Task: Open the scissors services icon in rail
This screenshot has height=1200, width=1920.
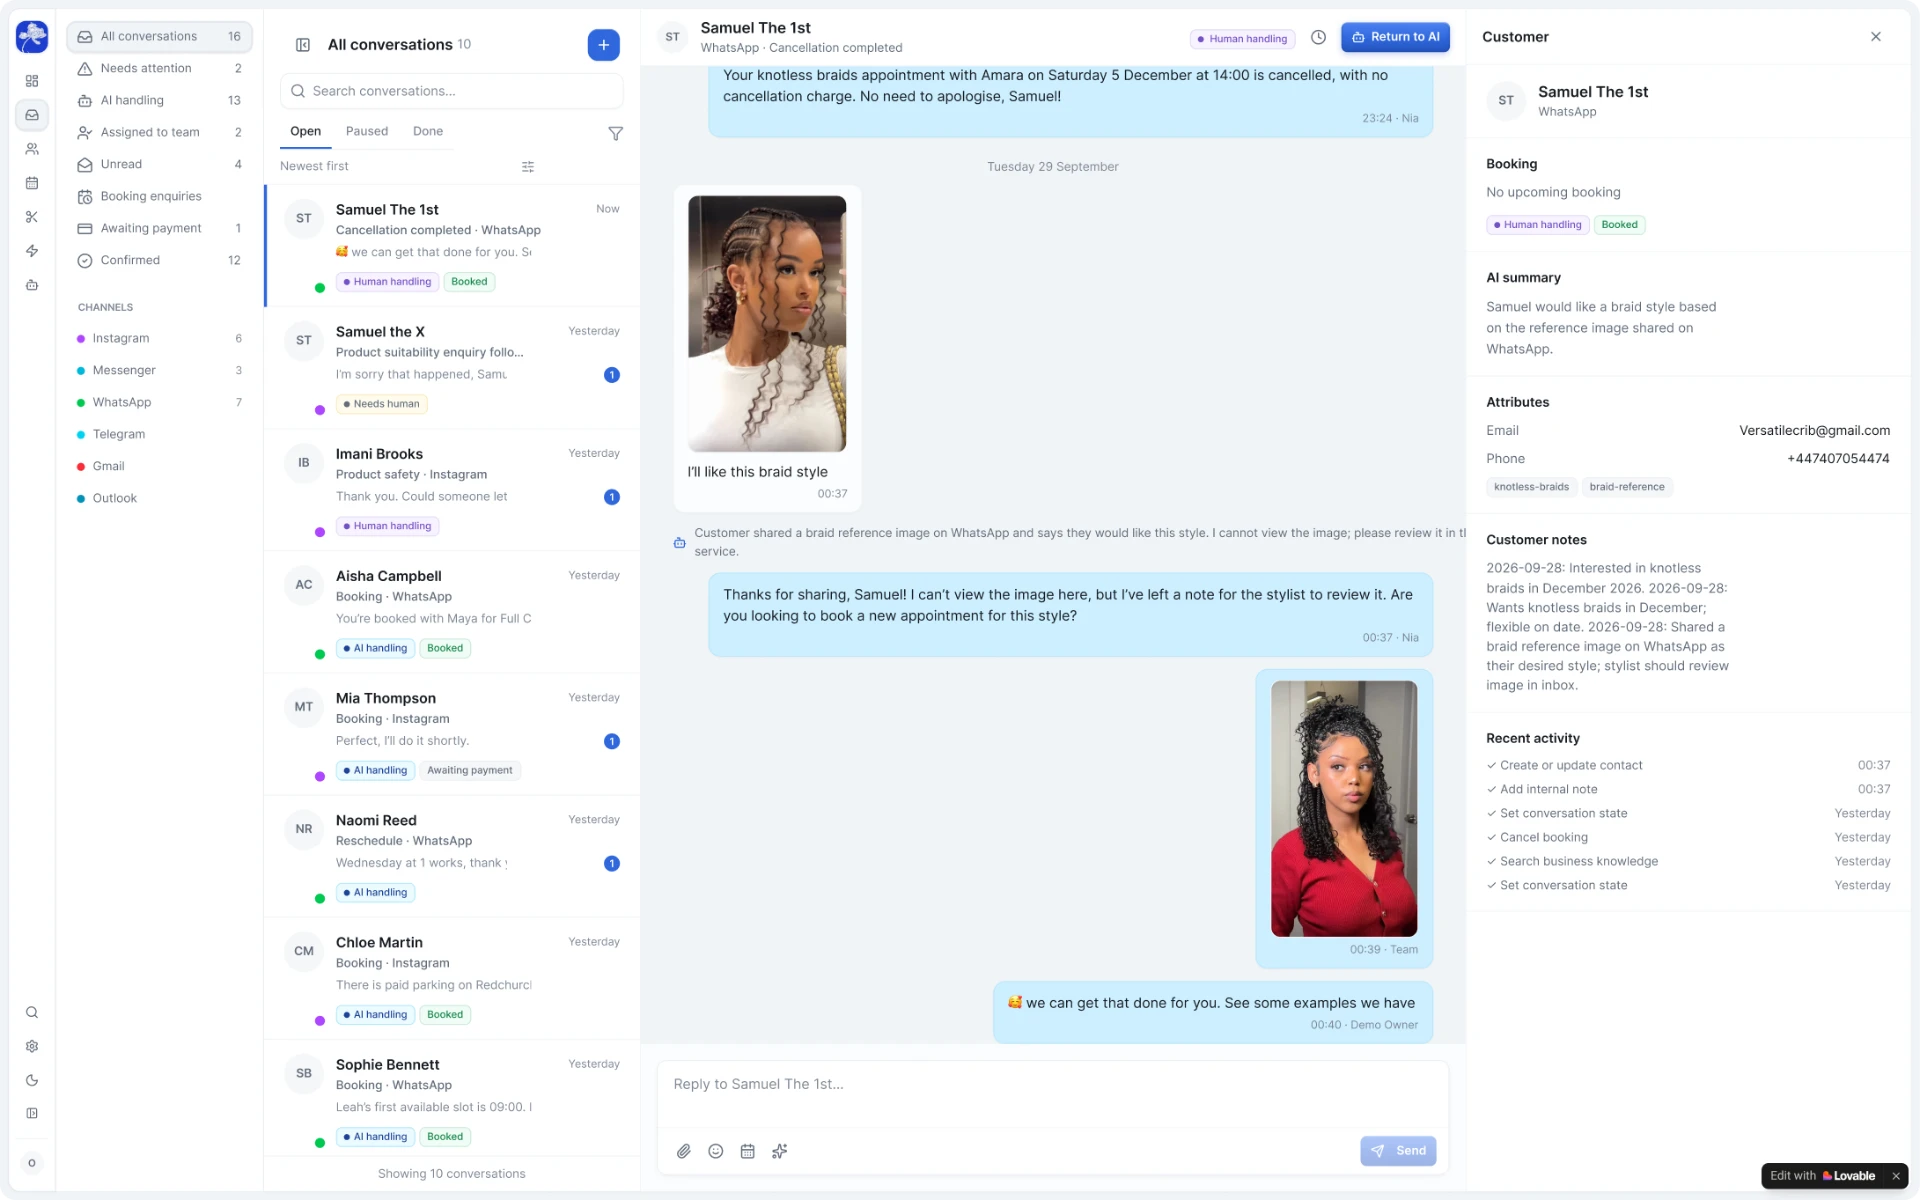Action: coord(32,217)
